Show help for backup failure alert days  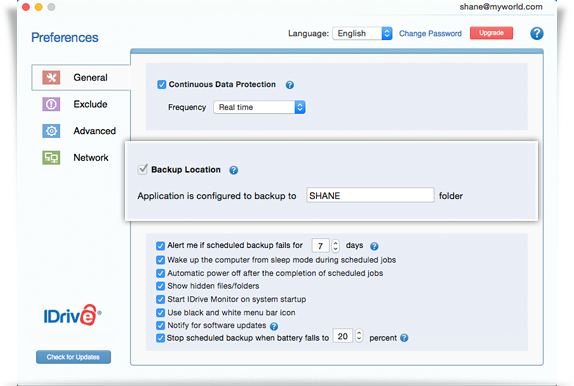tap(374, 246)
